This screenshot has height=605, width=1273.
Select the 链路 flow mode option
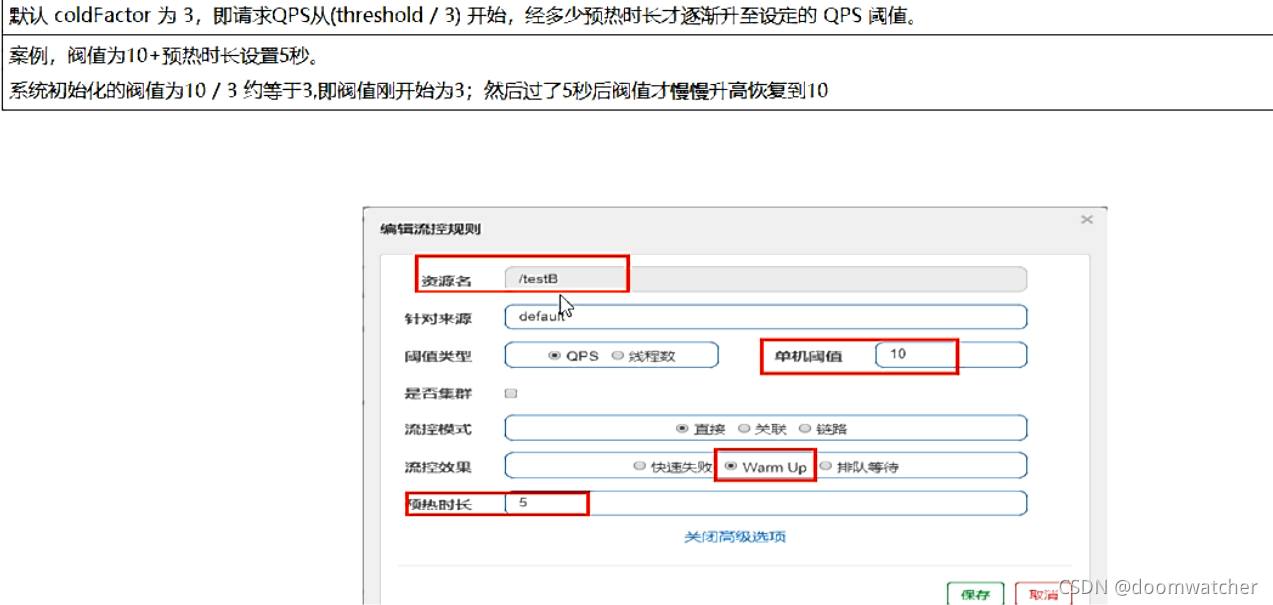coord(806,428)
